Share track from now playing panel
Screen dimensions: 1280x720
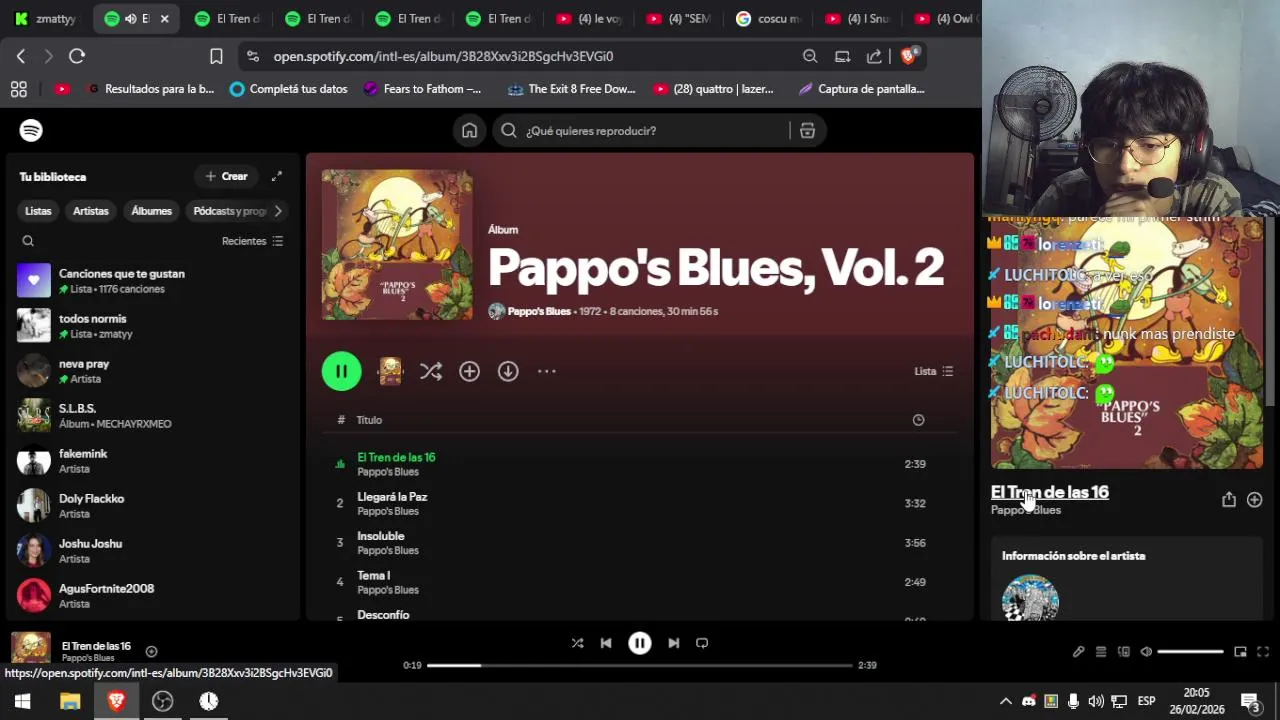coord(1229,500)
